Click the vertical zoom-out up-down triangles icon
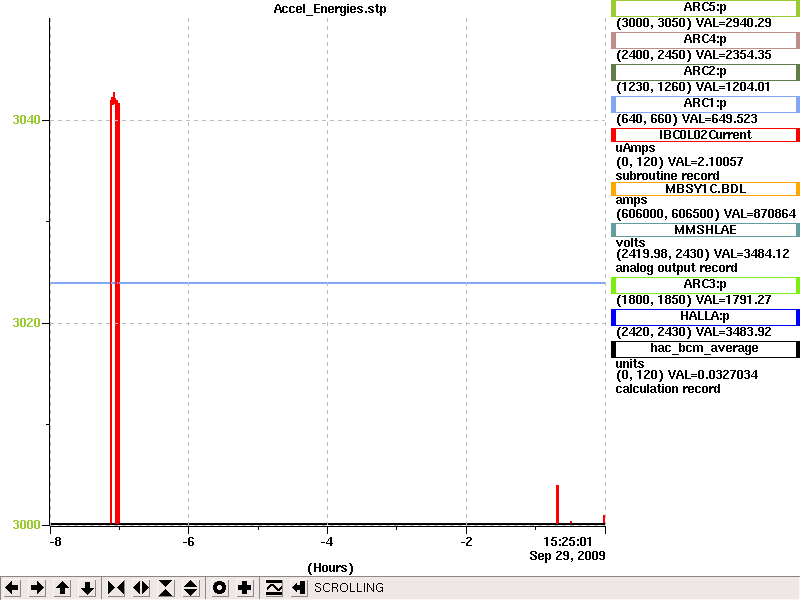The image size is (800, 600). pos(191,588)
